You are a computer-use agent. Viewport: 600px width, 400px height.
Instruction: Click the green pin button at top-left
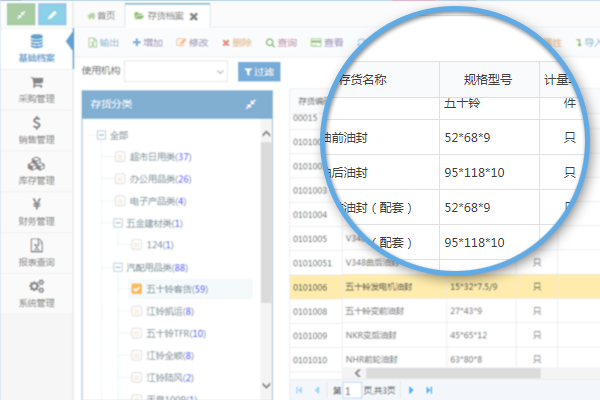pyautogui.click(x=19, y=15)
